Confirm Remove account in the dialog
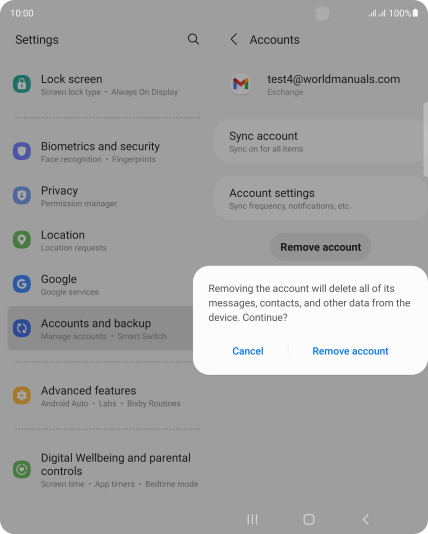Screen dimensions: 428x534 [x=350, y=351]
